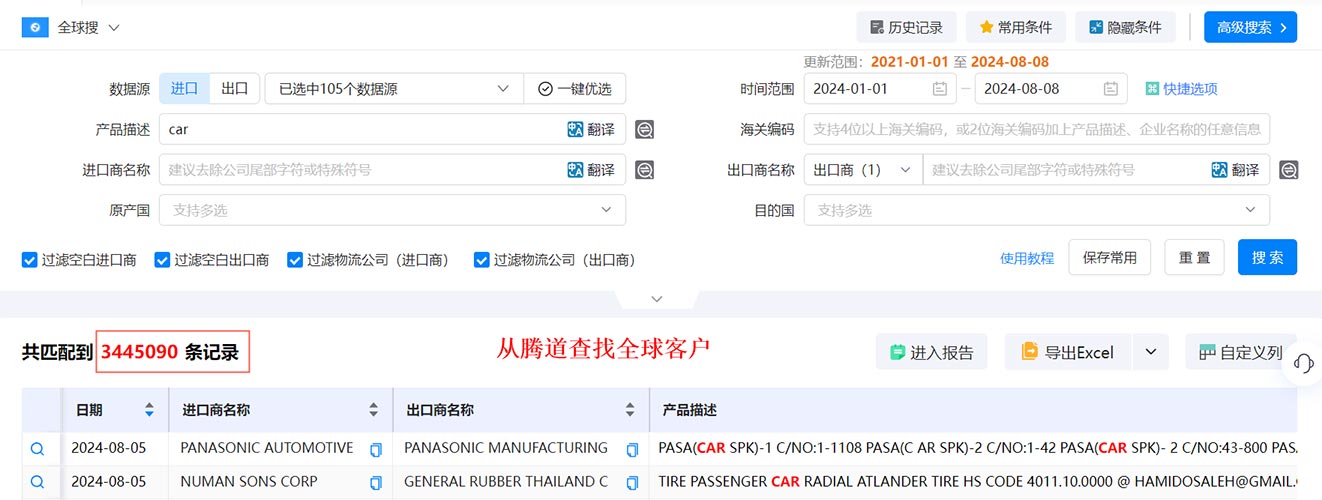Click 翻译 icon in 进口商名称 field
This screenshot has height=500, width=1322.
tap(591, 170)
